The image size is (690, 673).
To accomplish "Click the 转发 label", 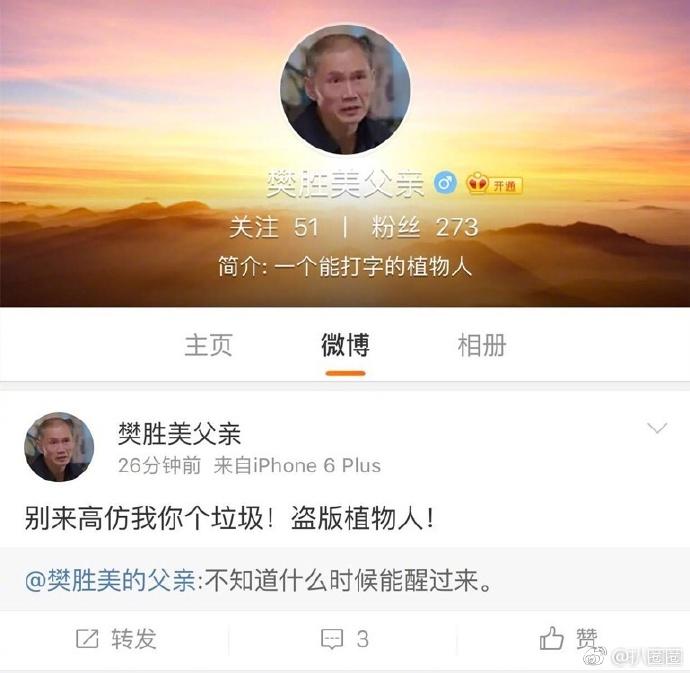I will pyautogui.click(x=134, y=639).
